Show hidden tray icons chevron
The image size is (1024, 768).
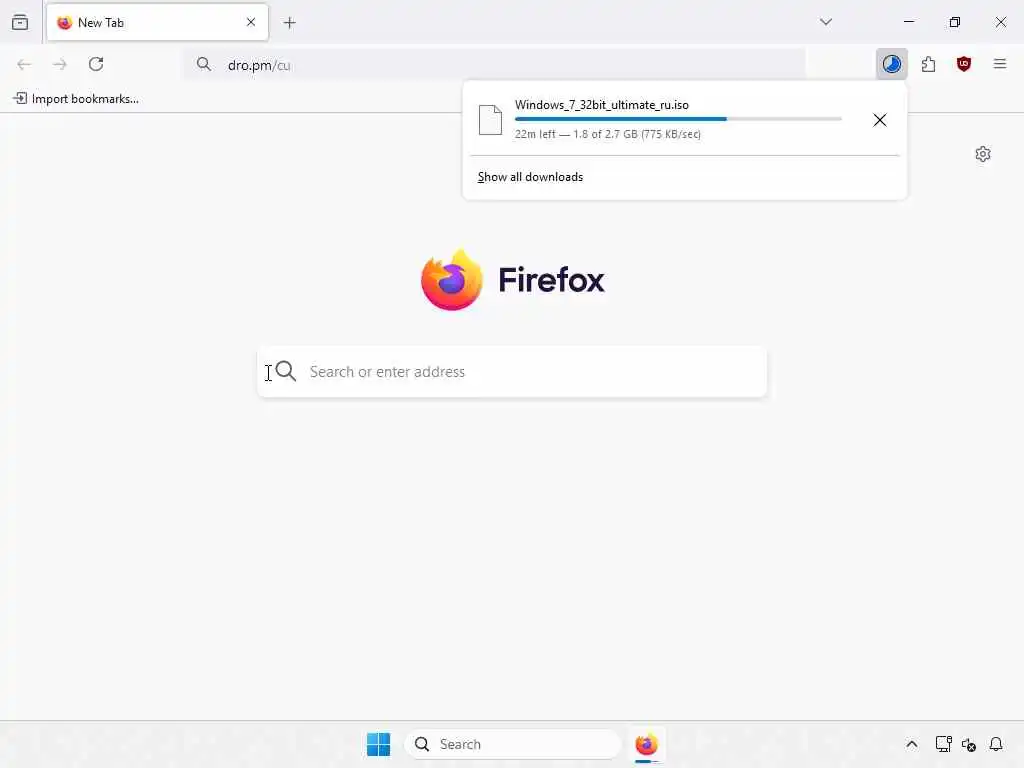click(912, 744)
